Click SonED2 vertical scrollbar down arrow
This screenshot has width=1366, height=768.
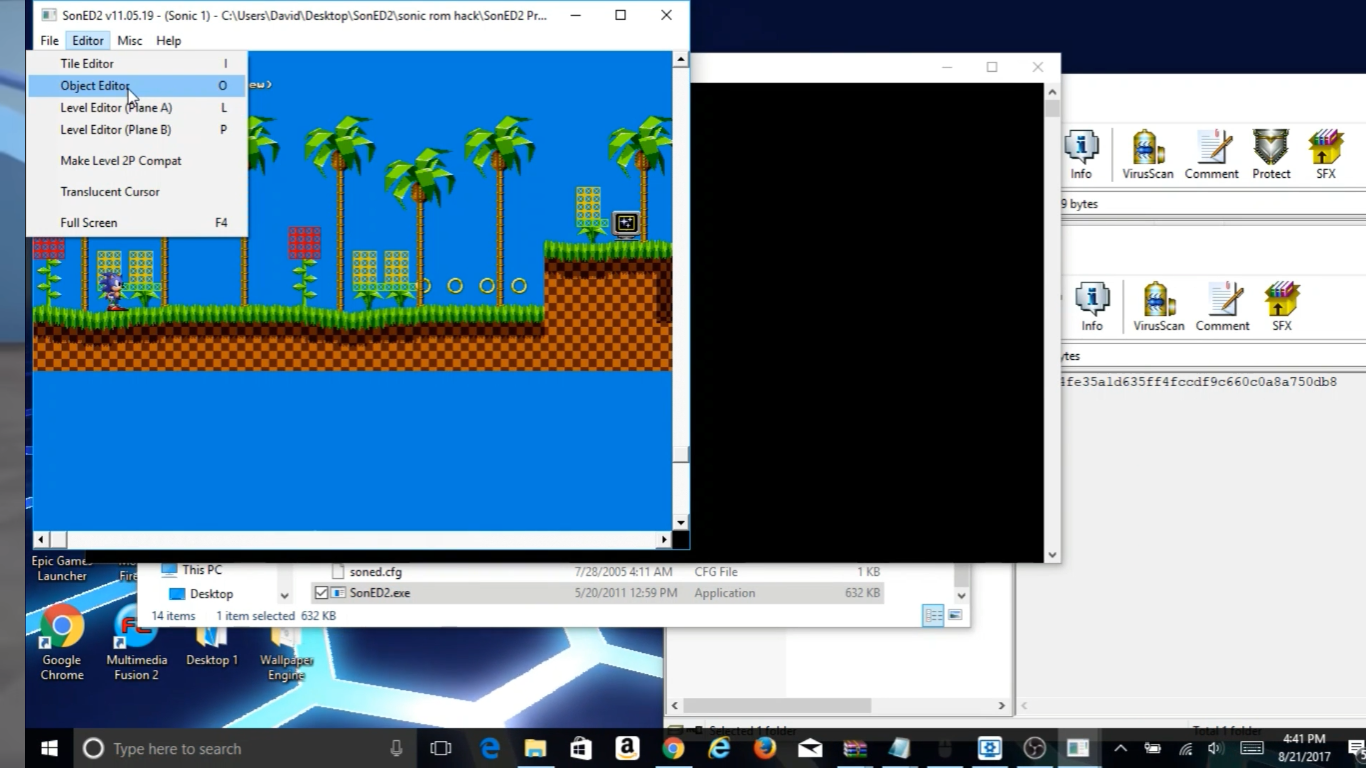[680, 522]
